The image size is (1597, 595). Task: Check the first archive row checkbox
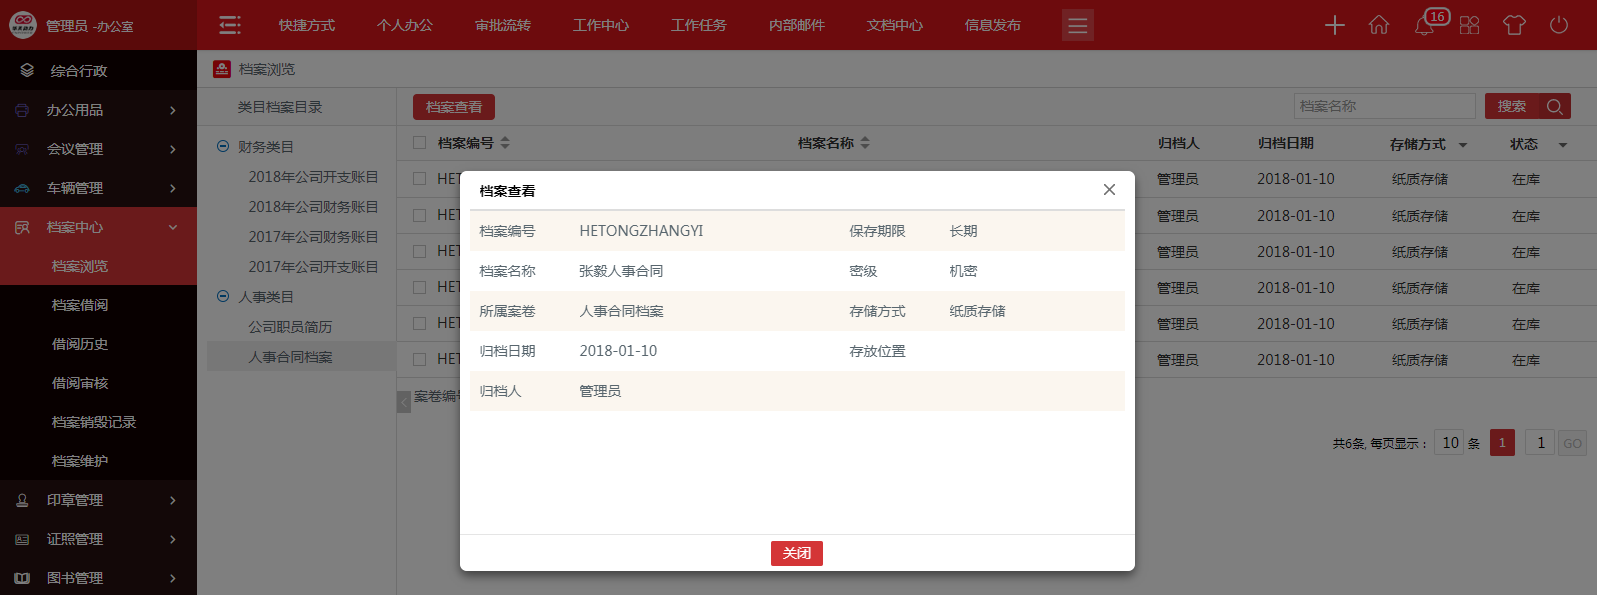click(x=420, y=179)
